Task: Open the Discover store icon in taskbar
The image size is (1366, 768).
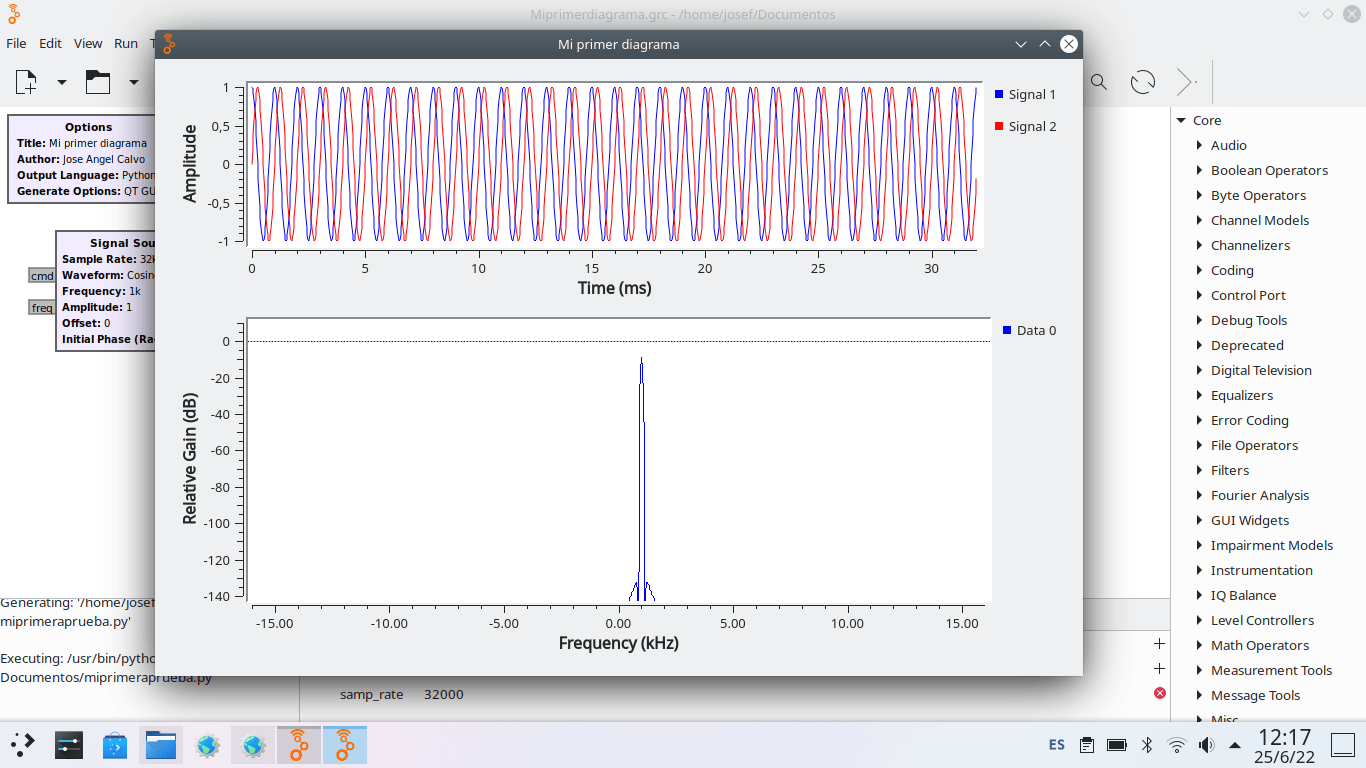Action: pos(115,745)
